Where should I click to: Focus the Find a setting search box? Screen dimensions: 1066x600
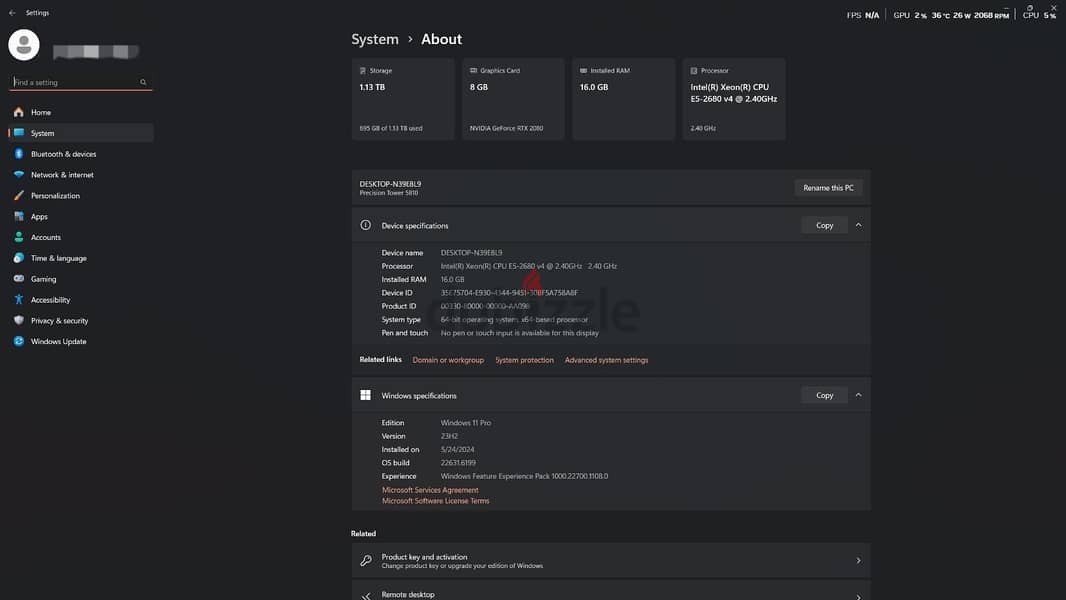81,82
